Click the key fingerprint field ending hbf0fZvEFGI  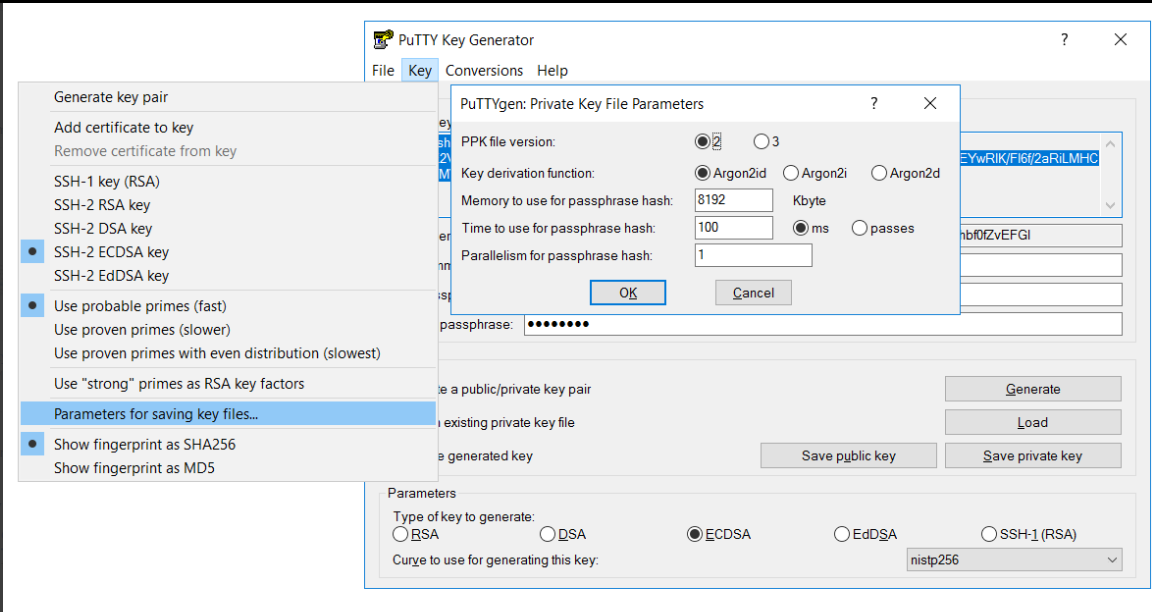click(x=1041, y=235)
